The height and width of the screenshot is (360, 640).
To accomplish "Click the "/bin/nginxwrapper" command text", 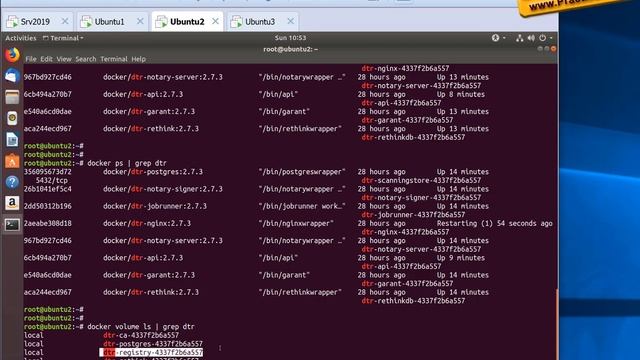I will click(296, 223).
